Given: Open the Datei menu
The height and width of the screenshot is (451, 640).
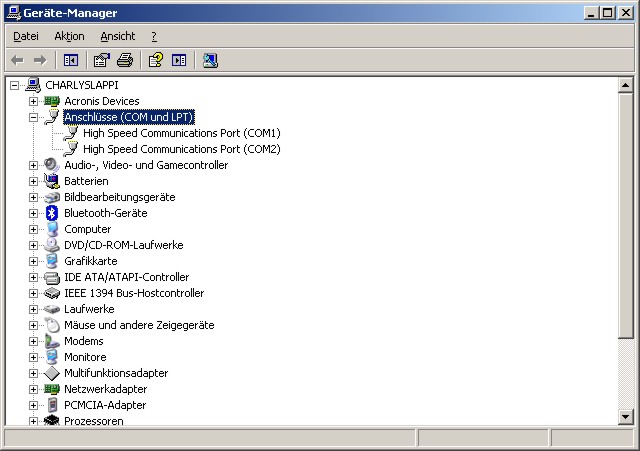Looking at the screenshot, I should tap(26, 36).
